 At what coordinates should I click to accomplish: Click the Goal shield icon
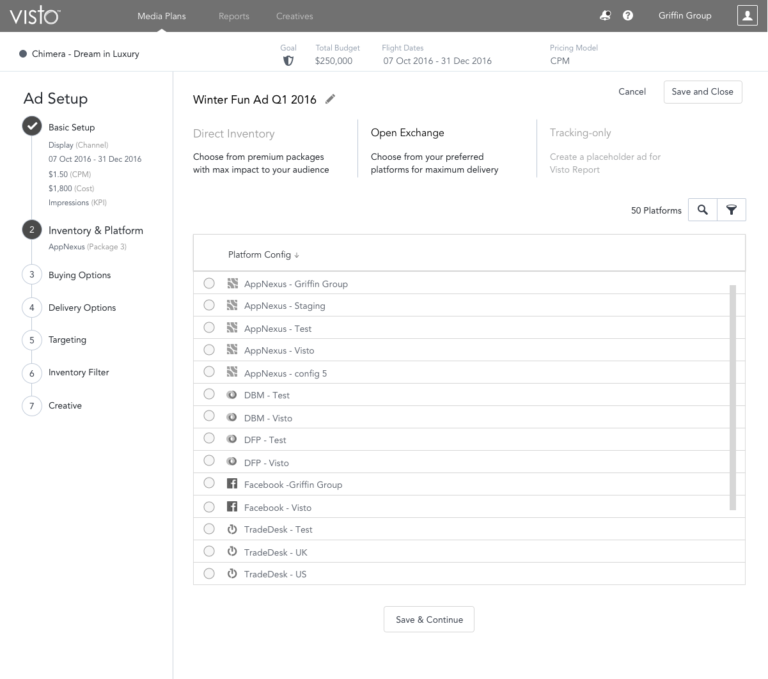click(288, 61)
